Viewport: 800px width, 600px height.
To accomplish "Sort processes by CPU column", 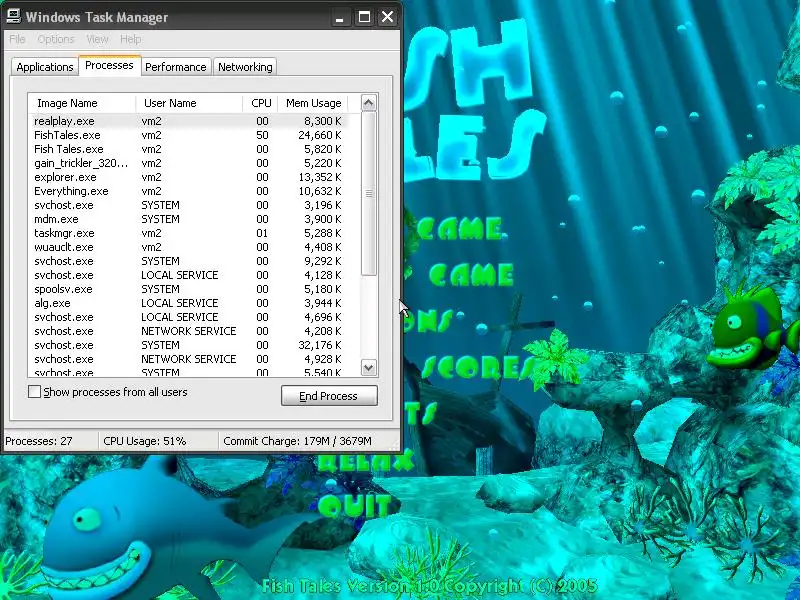I will tap(260, 103).
